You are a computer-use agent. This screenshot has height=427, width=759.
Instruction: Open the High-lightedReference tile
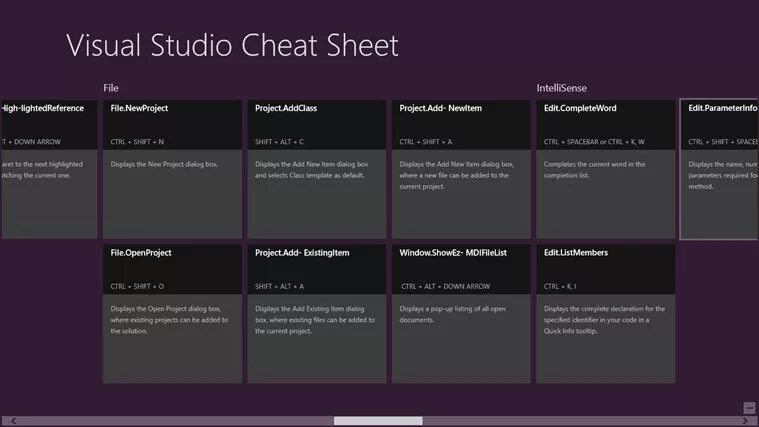pos(49,169)
